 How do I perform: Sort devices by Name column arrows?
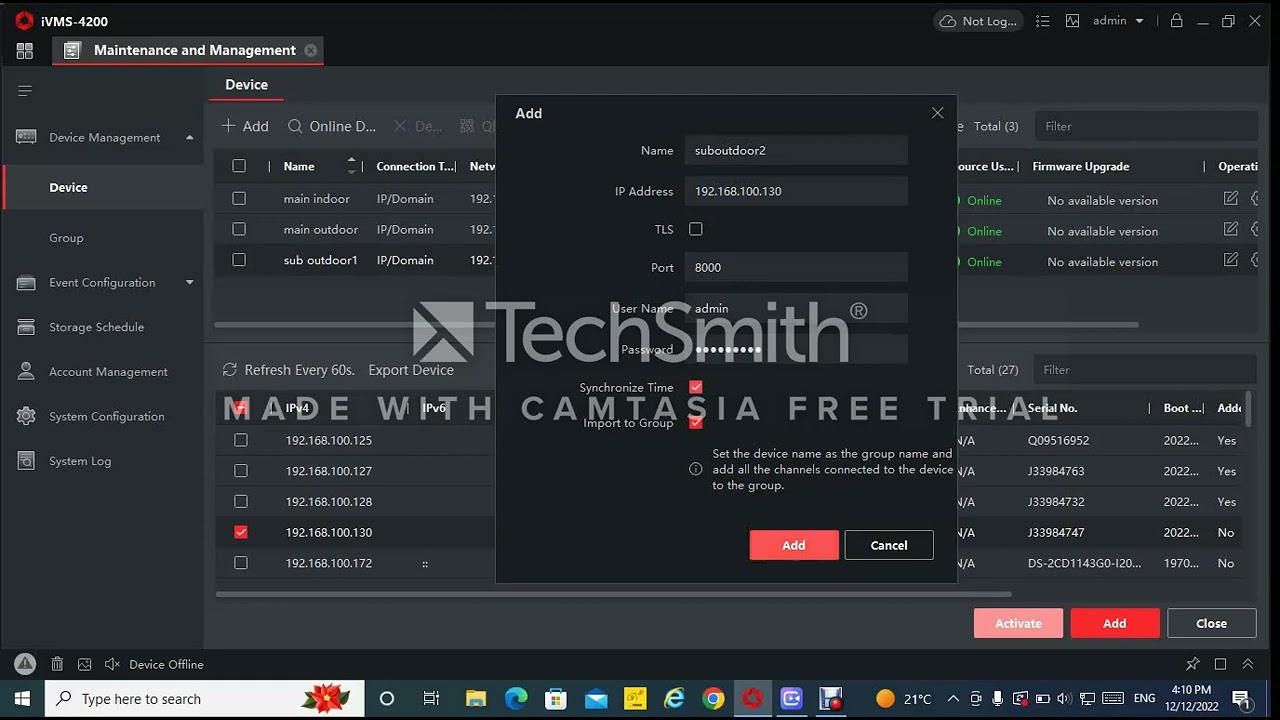351,166
